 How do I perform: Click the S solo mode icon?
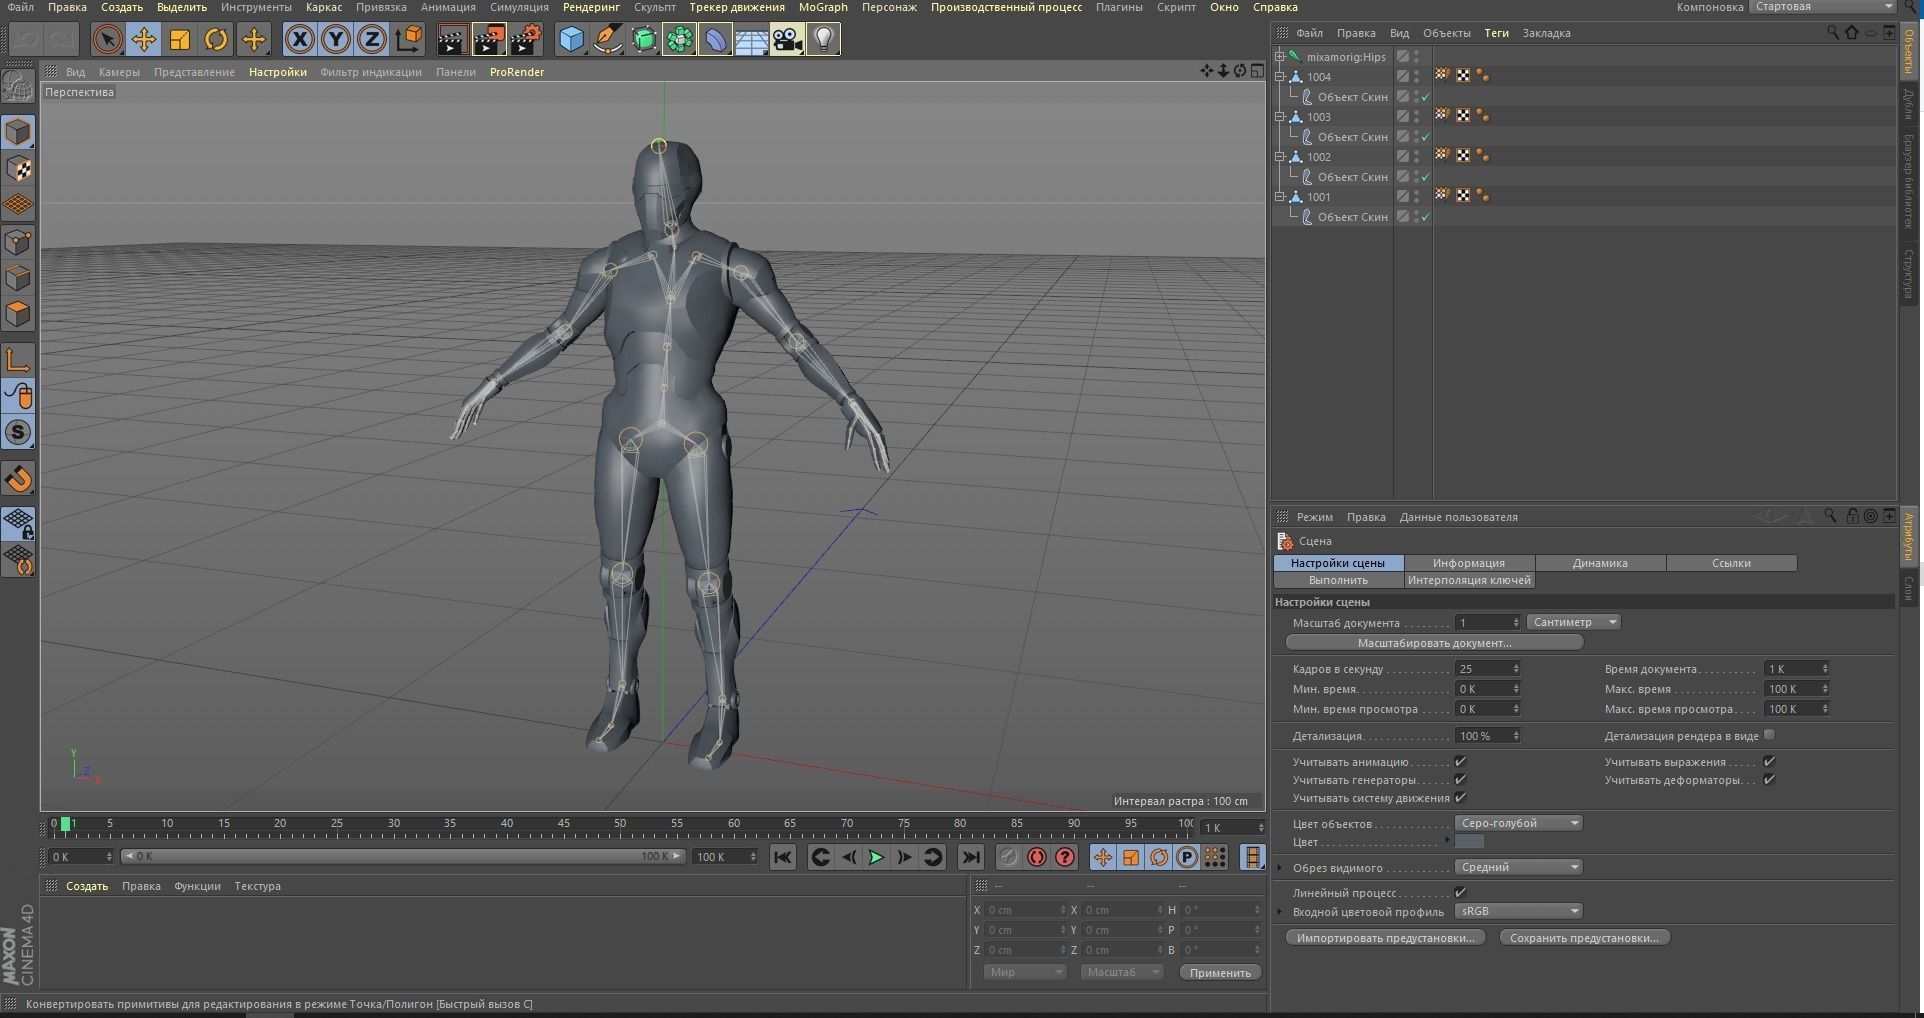click(18, 433)
